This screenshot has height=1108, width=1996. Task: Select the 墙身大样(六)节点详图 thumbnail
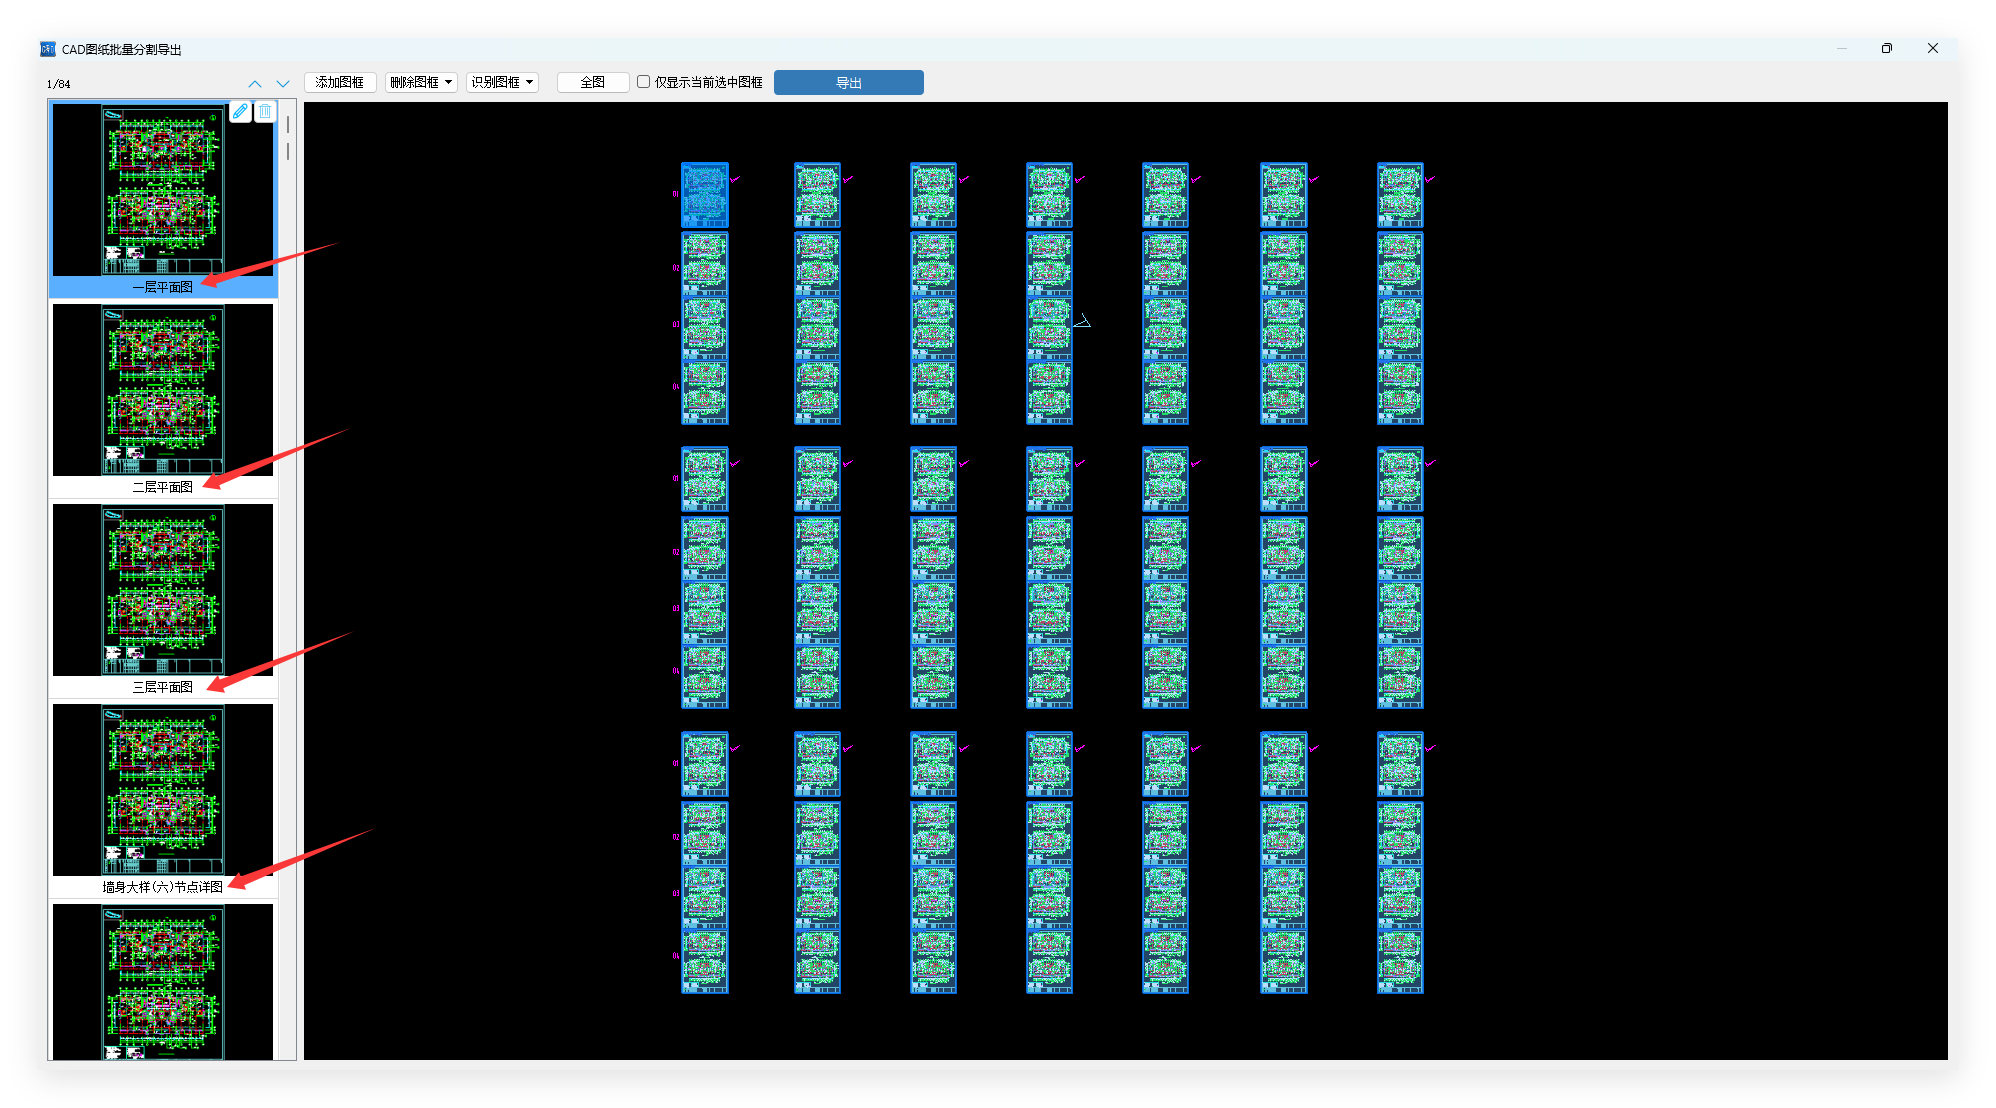(x=163, y=792)
